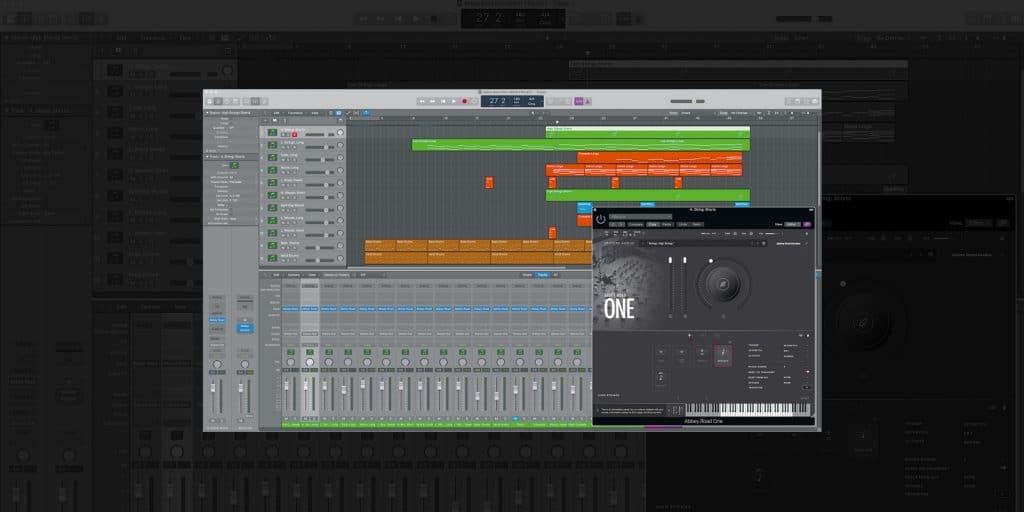This screenshot has height=512, width=1024.
Task: Open the Browsers button at top right
Action: (815, 101)
